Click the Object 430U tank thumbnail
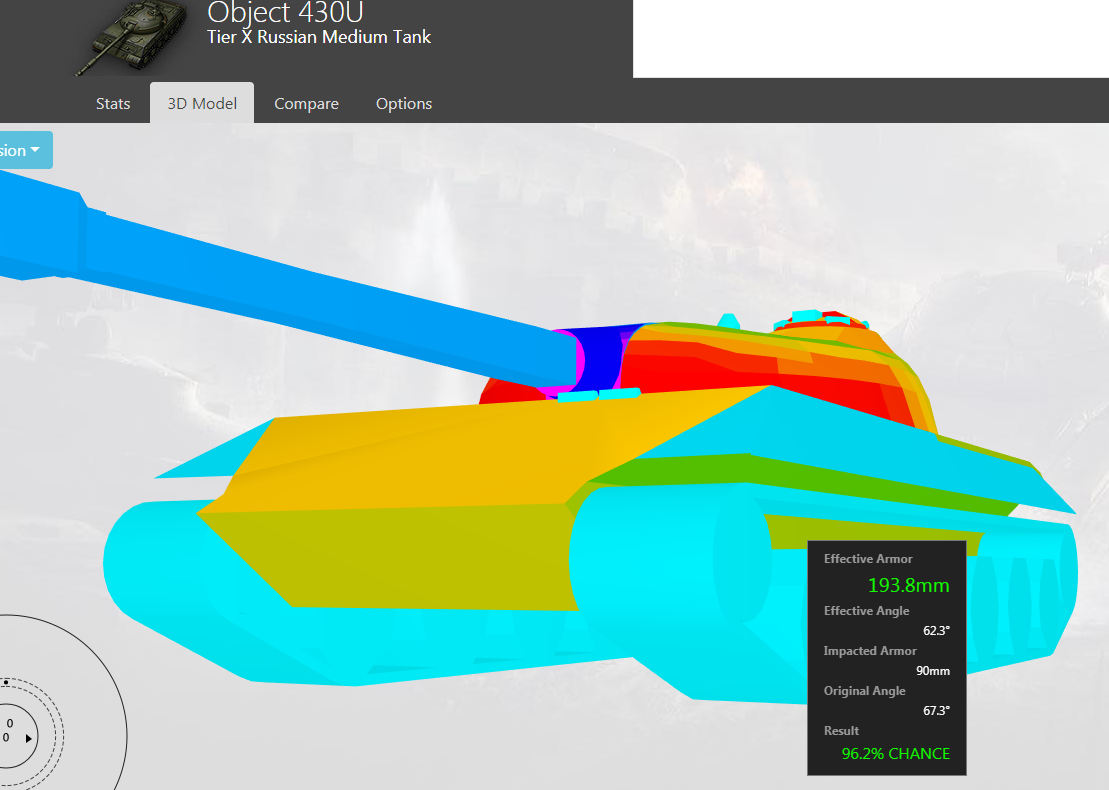Screen dimensions: 1109x790 pyautogui.click(x=132, y=37)
